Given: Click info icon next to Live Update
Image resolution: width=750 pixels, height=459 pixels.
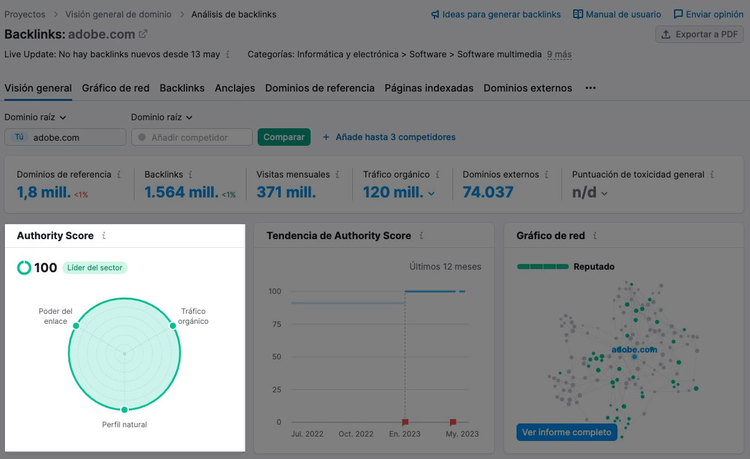Looking at the screenshot, I should pos(228,55).
